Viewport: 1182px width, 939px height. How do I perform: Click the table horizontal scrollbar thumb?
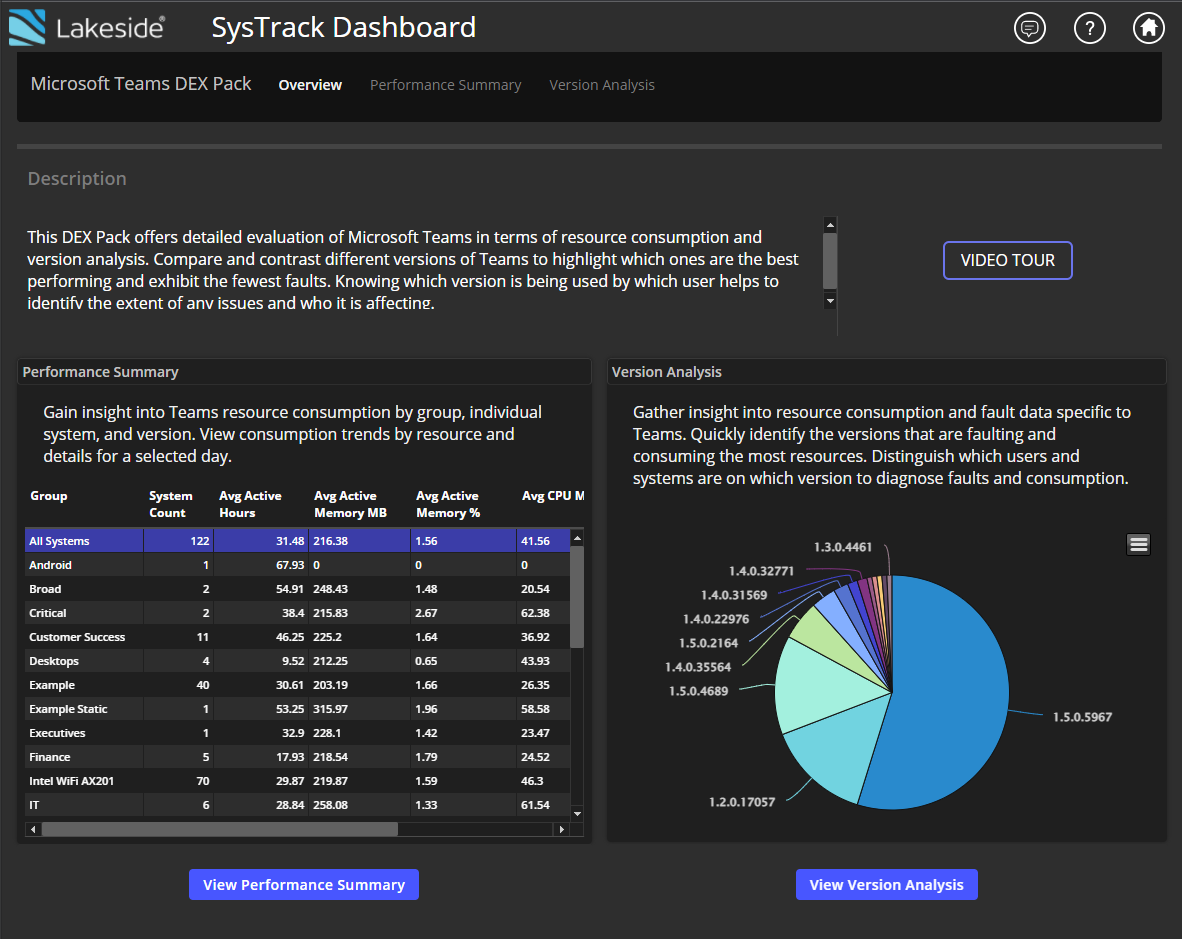click(x=219, y=829)
